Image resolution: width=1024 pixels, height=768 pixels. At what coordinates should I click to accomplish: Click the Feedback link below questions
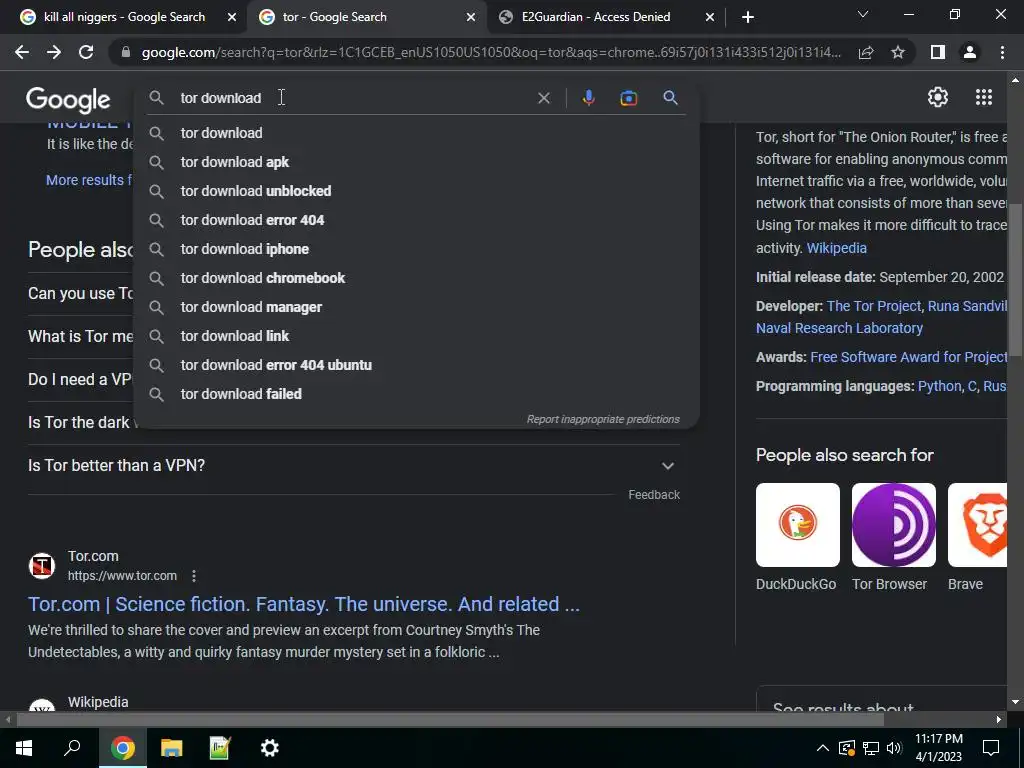pos(654,495)
